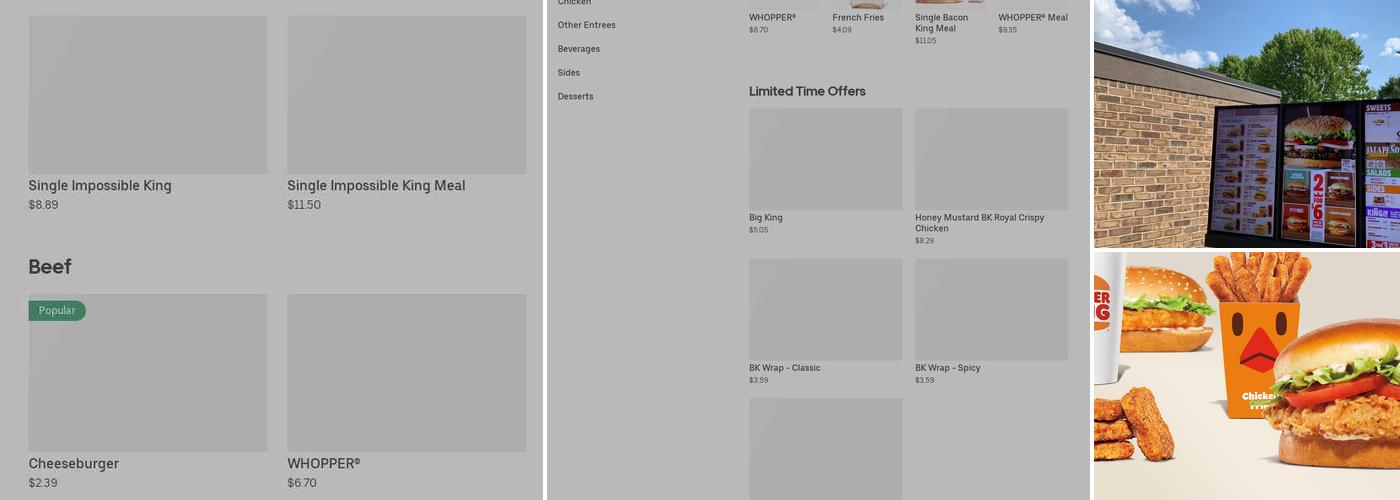Pick the BK Wrap - Classic image

click(825, 310)
